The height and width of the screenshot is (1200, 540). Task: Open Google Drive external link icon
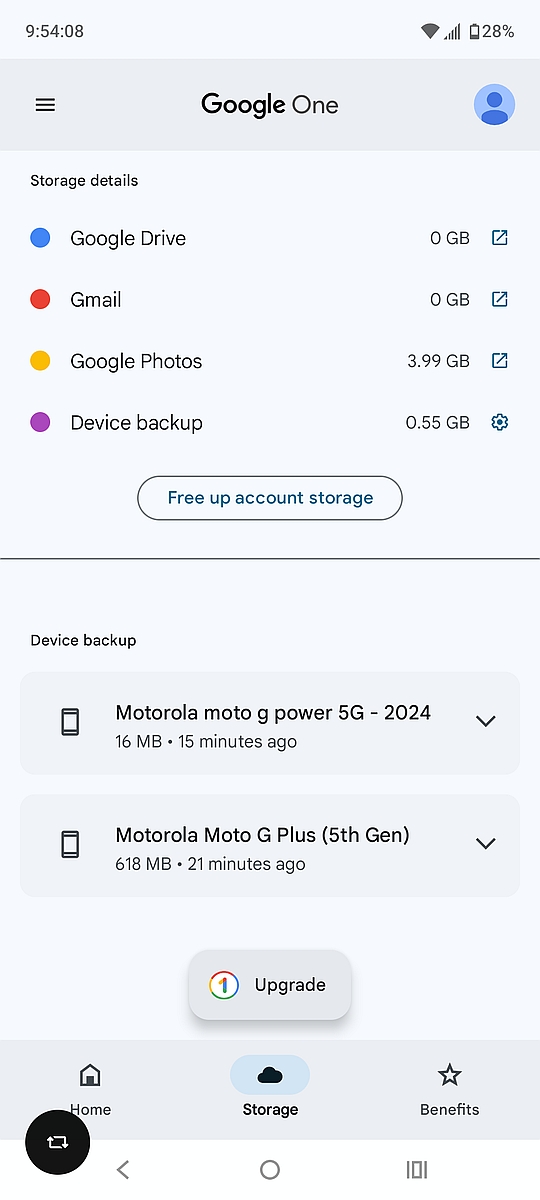point(500,238)
